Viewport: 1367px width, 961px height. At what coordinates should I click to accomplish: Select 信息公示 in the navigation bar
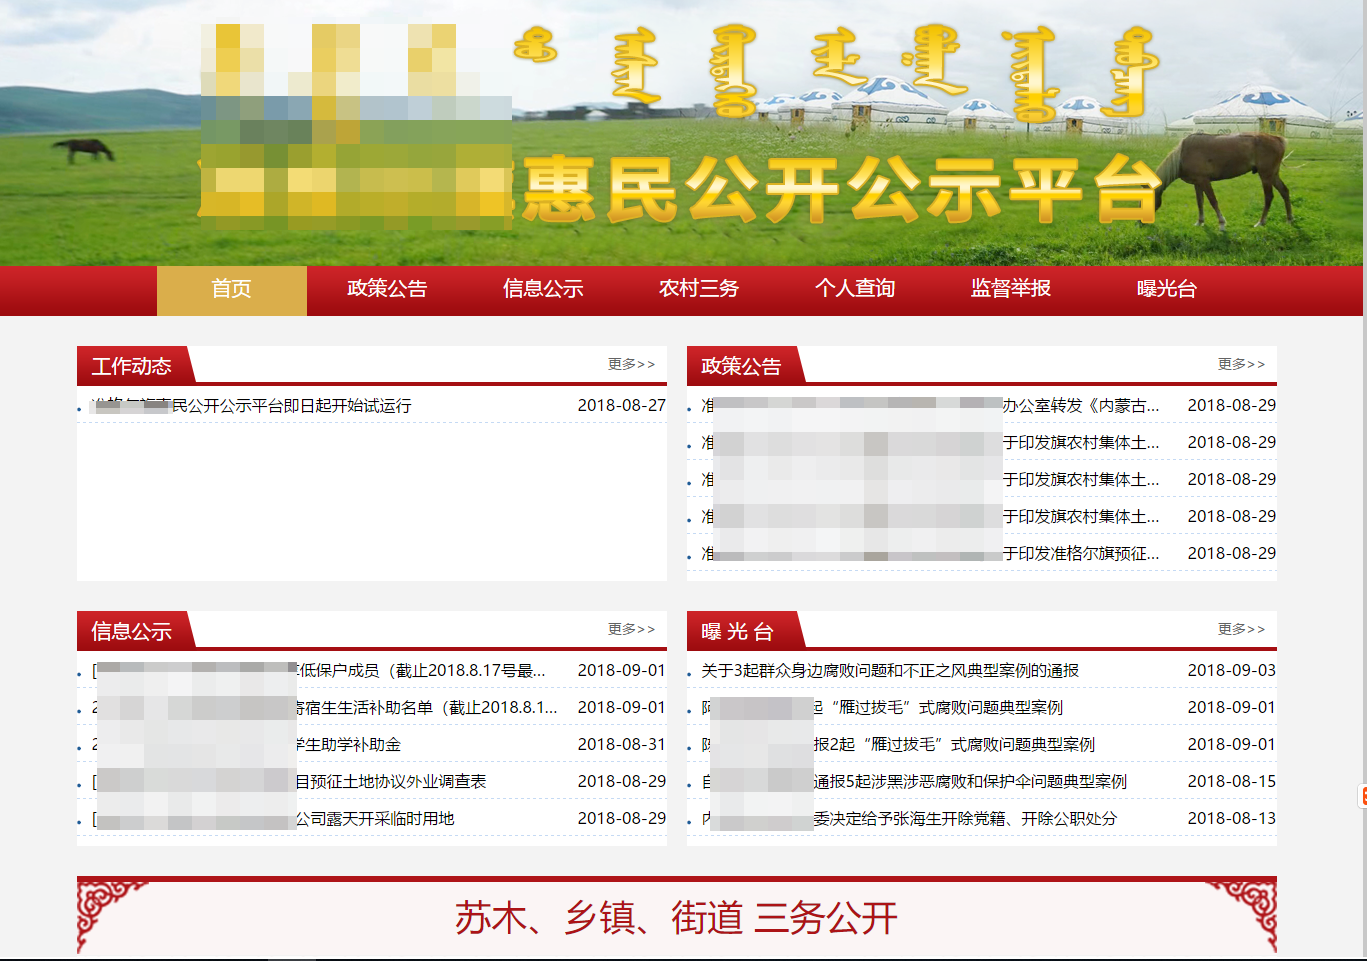click(x=543, y=289)
